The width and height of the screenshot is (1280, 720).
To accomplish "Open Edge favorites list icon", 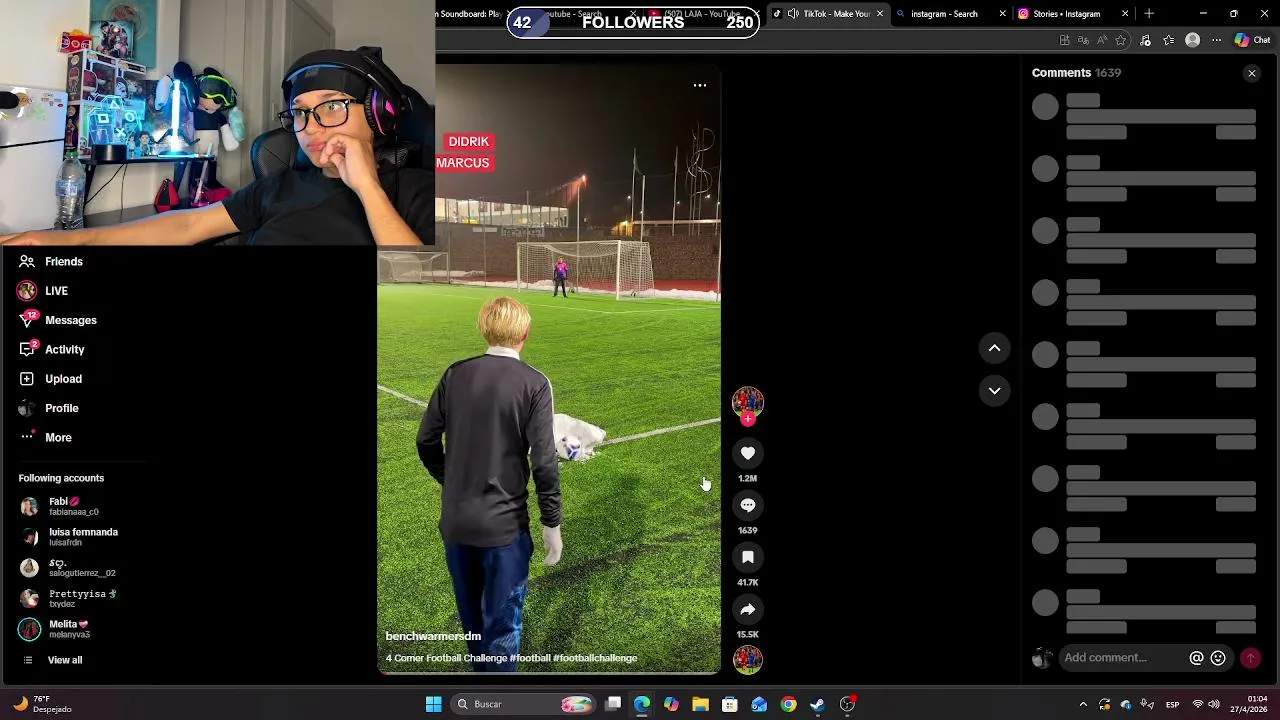I will pyautogui.click(x=1168, y=40).
